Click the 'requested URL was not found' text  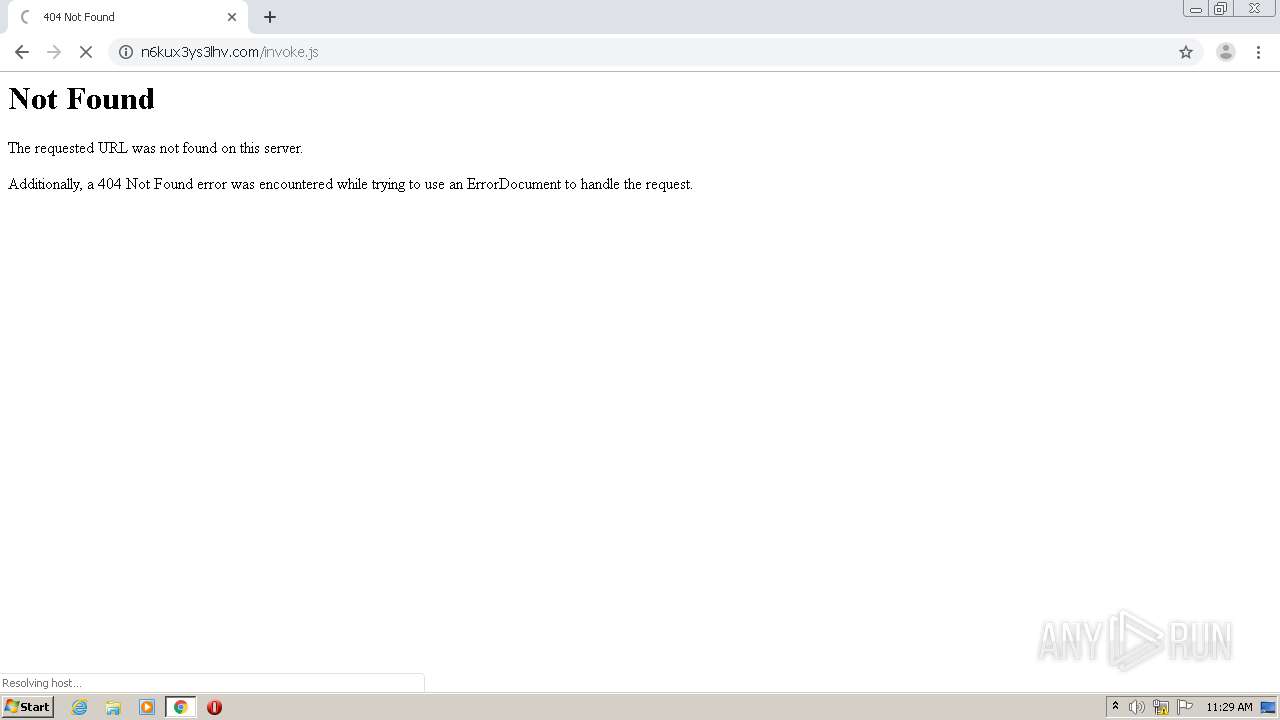coord(156,148)
